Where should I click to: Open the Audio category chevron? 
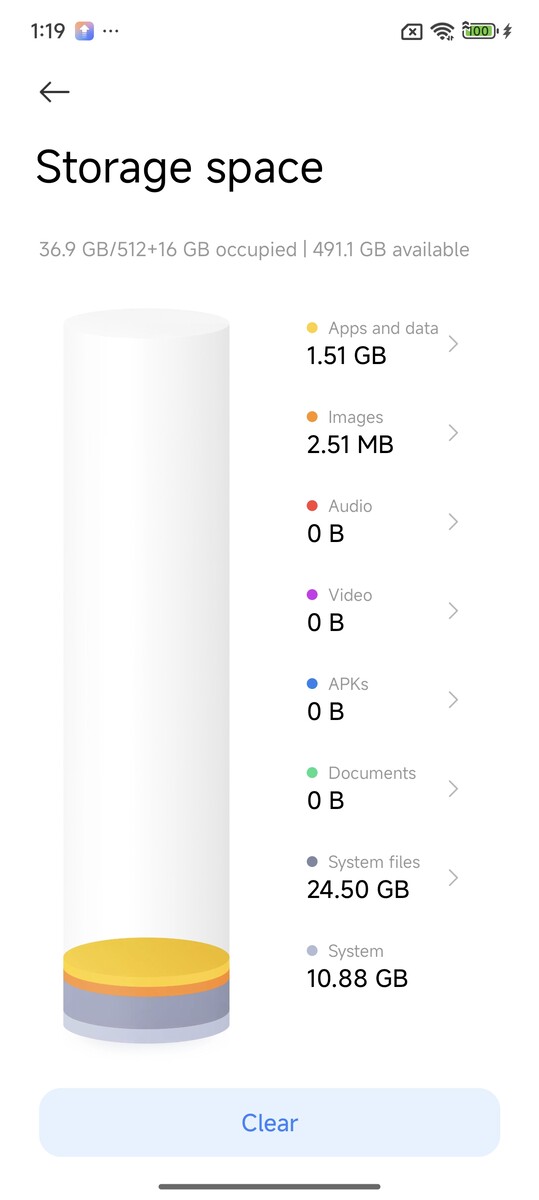pyautogui.click(x=453, y=522)
